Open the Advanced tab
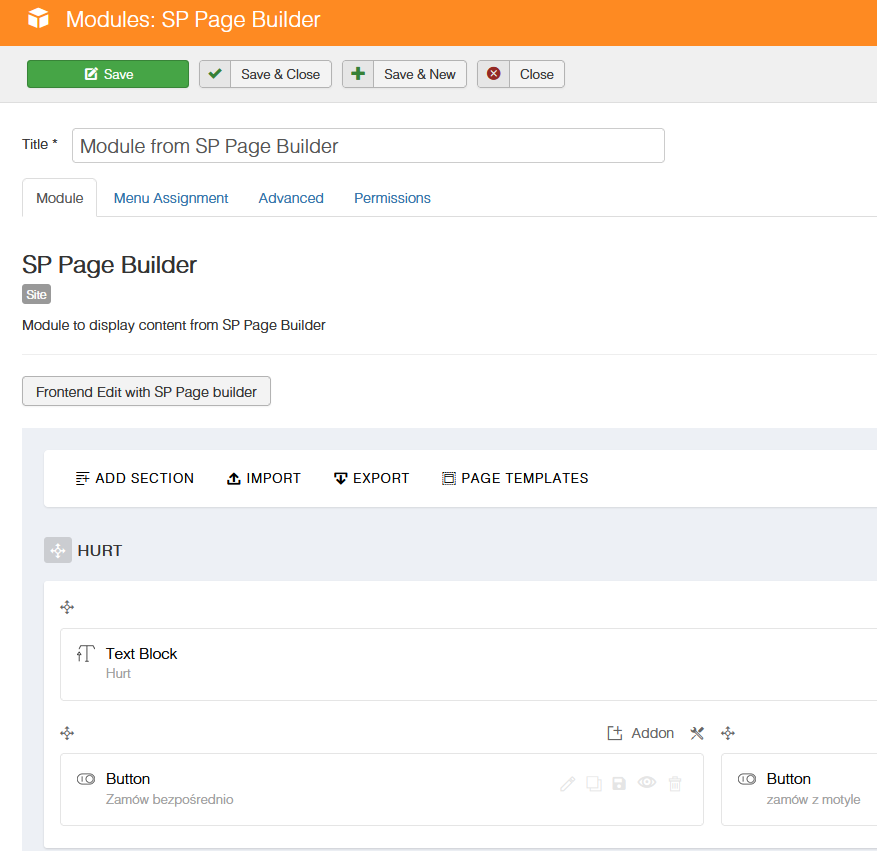Viewport: 877px width, 851px height. 291,198
